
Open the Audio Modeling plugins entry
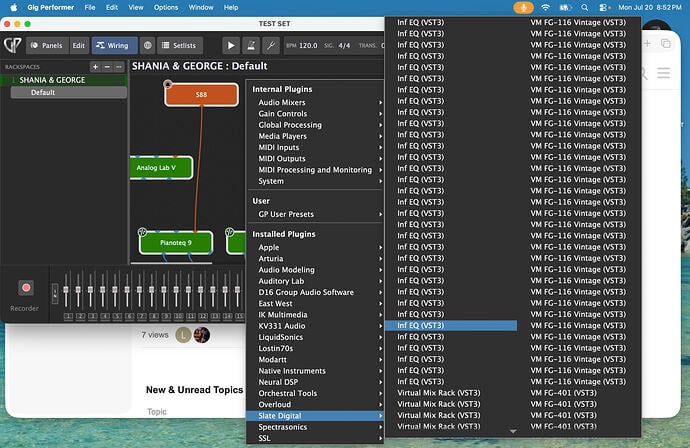click(x=316, y=270)
